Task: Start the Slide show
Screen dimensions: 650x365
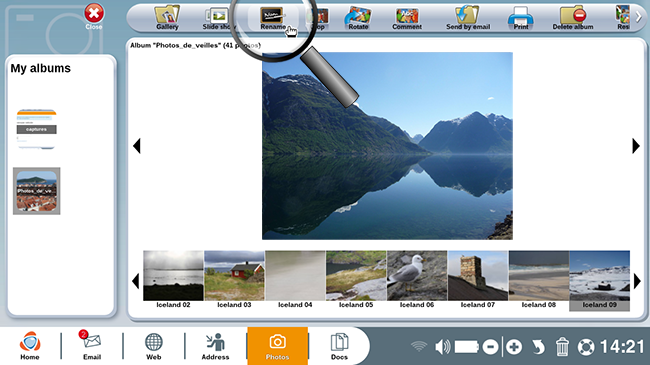Action: click(218, 18)
